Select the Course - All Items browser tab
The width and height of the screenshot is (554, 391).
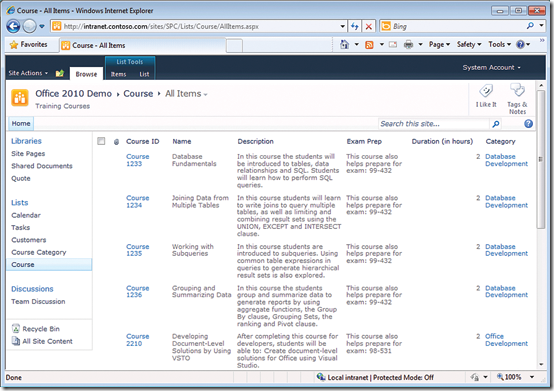142,45
